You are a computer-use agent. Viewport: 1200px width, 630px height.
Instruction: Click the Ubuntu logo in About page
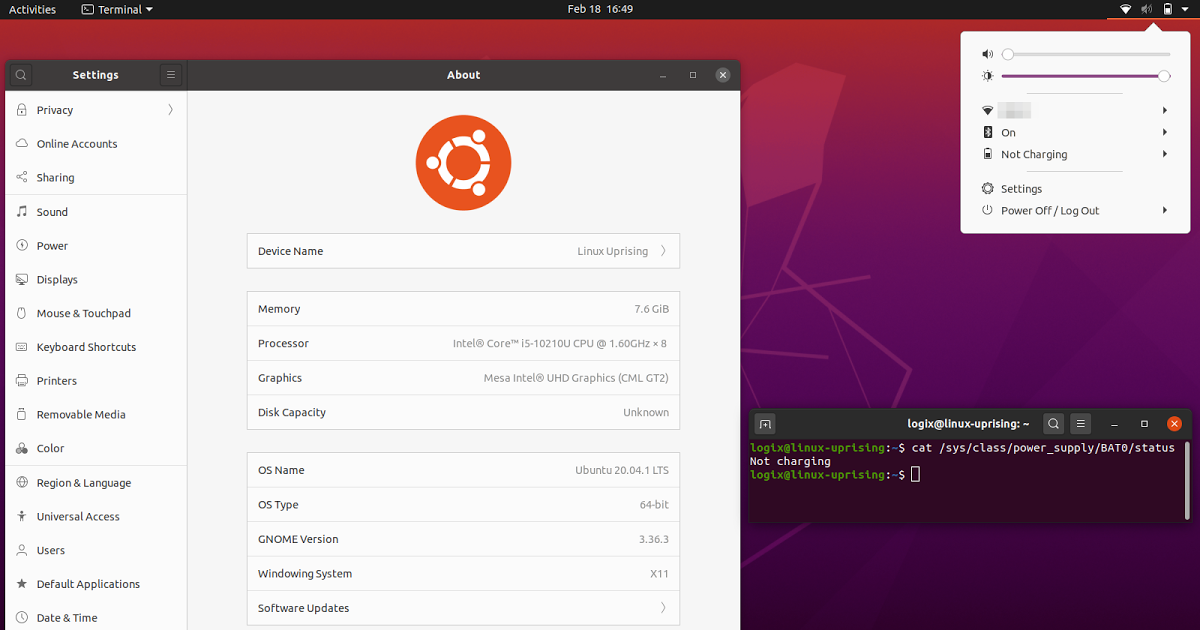tap(463, 163)
